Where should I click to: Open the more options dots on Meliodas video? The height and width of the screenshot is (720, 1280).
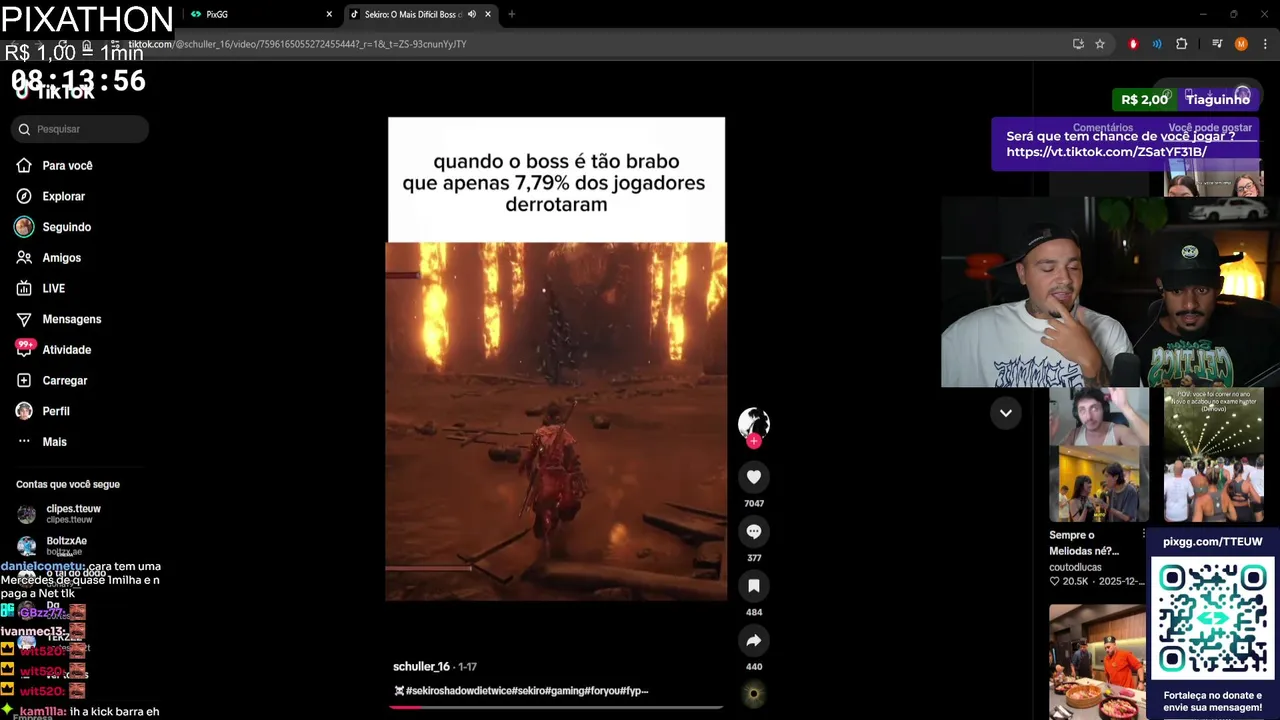(x=1143, y=535)
